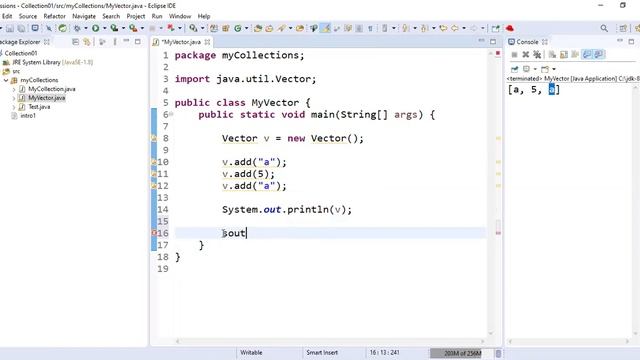Click the Debug bug icon
The image size is (640, 360).
pos(77,28)
